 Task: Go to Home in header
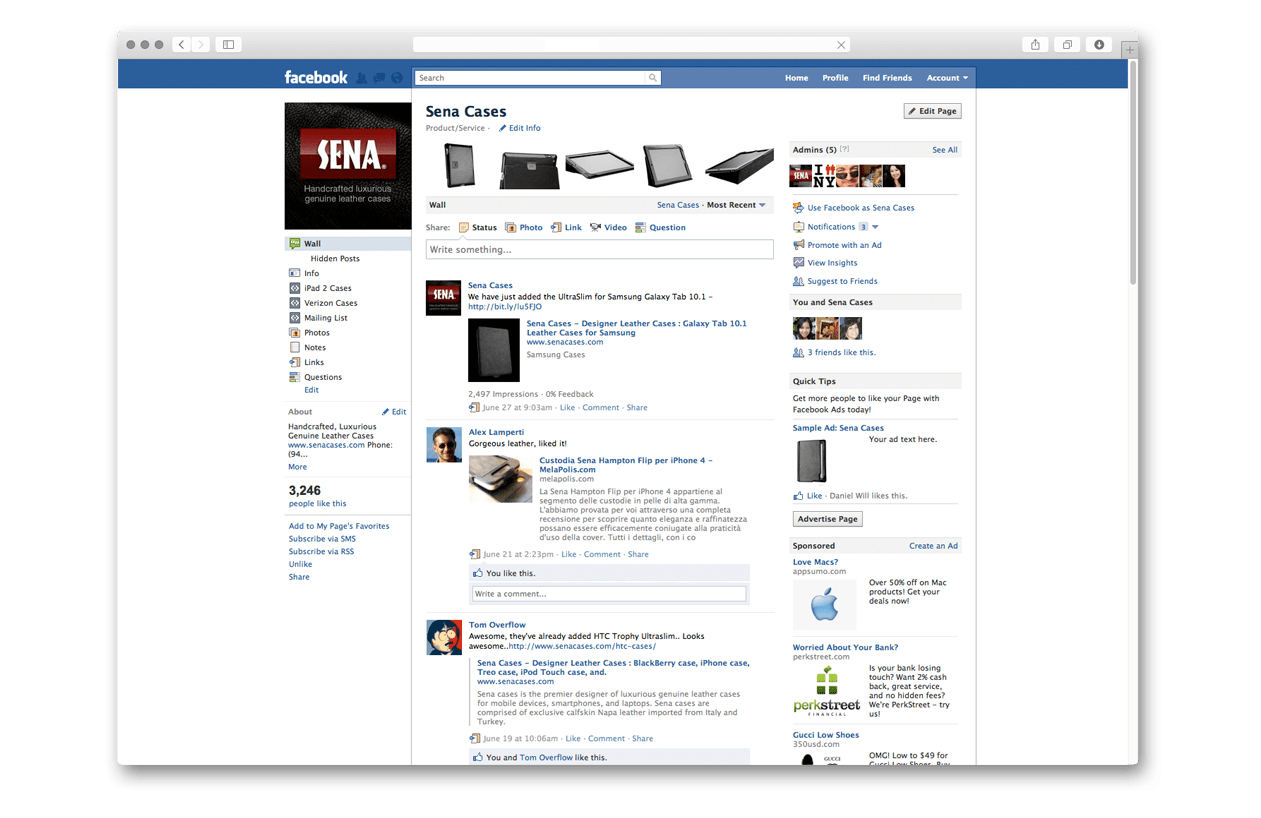797,78
